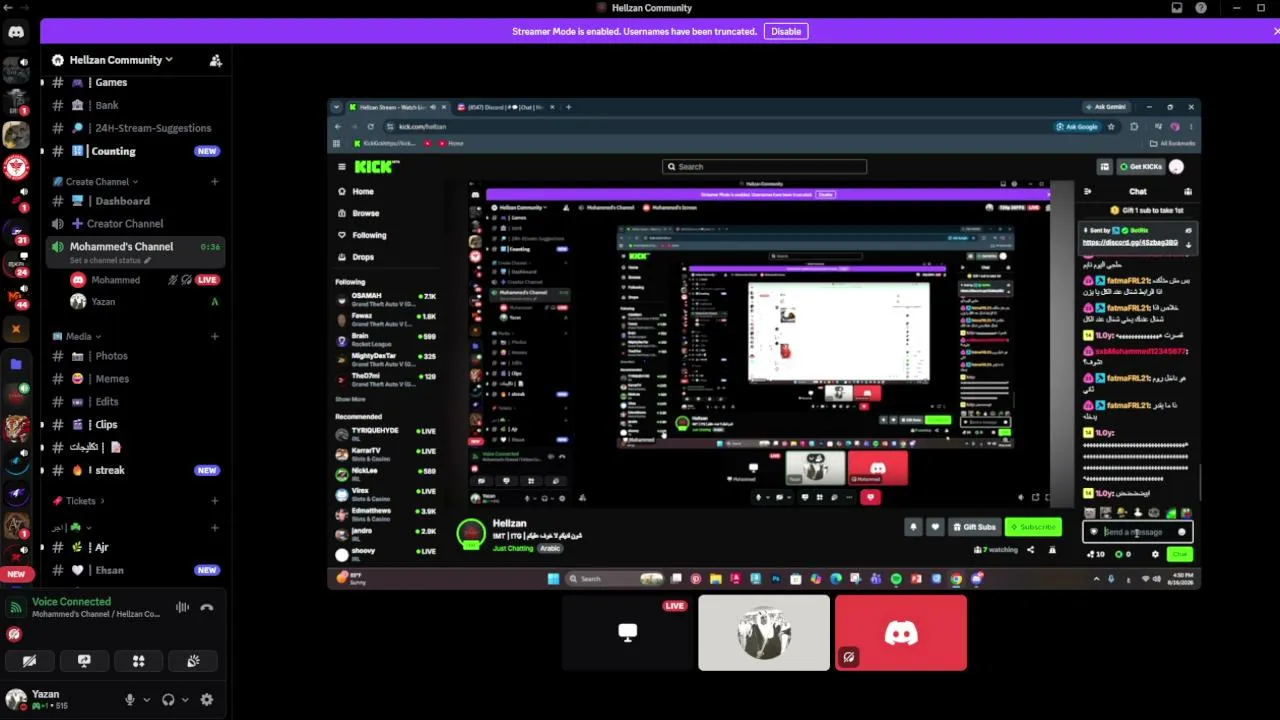This screenshot has height=720, width=1280.
Task: Click plus icon beside Media category
Action: coord(215,336)
